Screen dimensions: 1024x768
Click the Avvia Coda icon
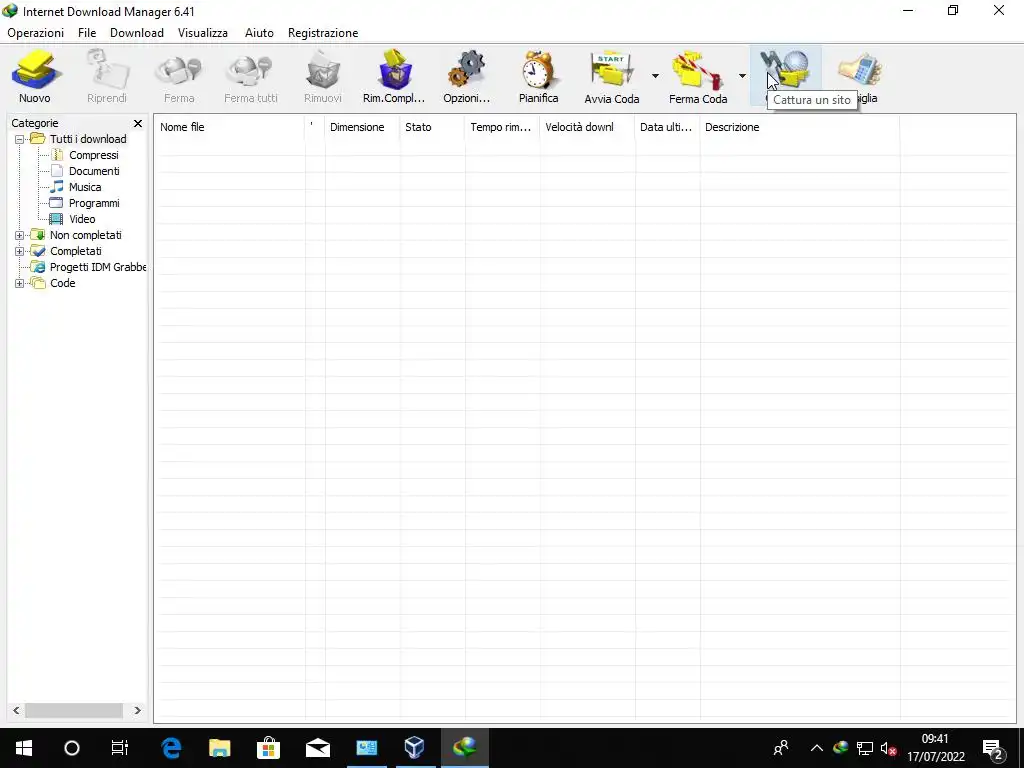(612, 70)
